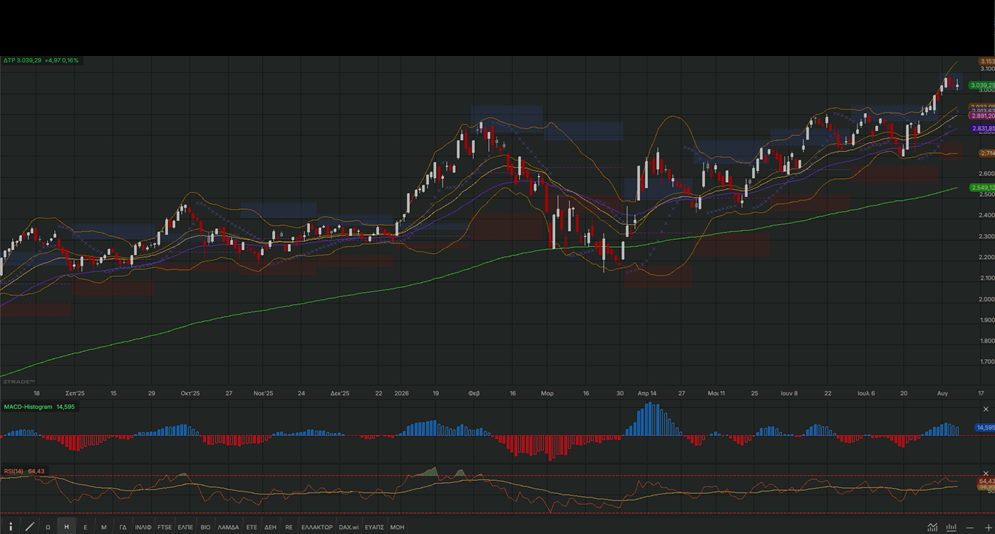Click the 'Απρ 14' date label on time axis

pyautogui.click(x=647, y=393)
